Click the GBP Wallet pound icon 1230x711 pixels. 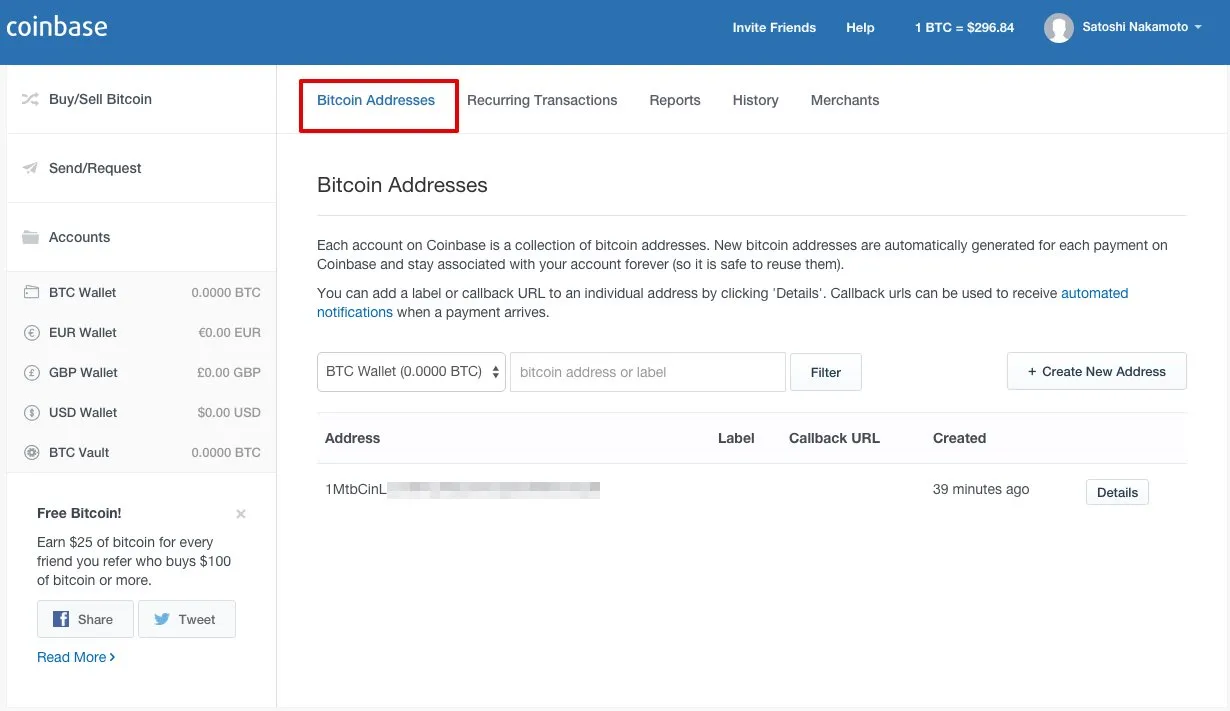pos(31,372)
